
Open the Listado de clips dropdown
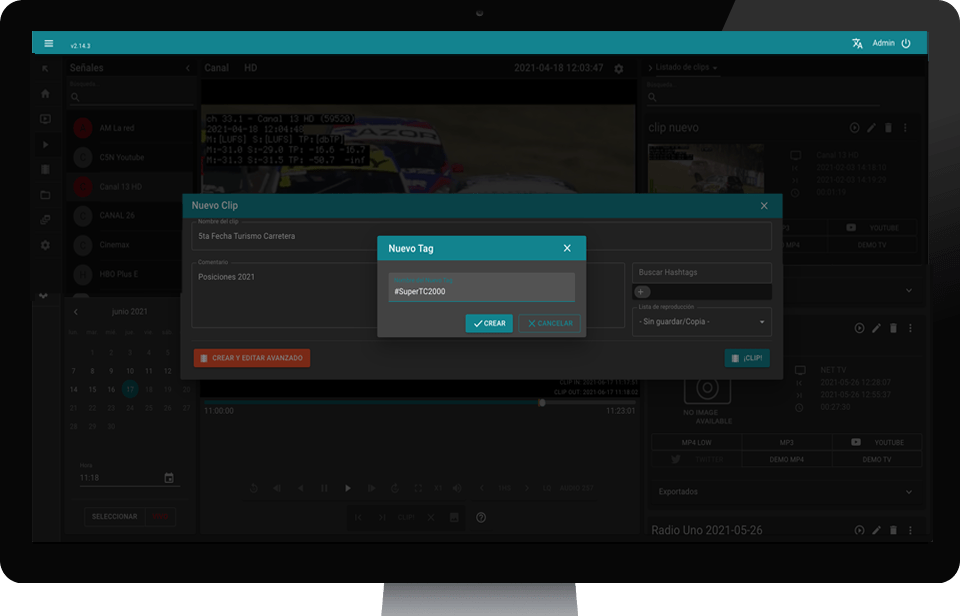686,67
